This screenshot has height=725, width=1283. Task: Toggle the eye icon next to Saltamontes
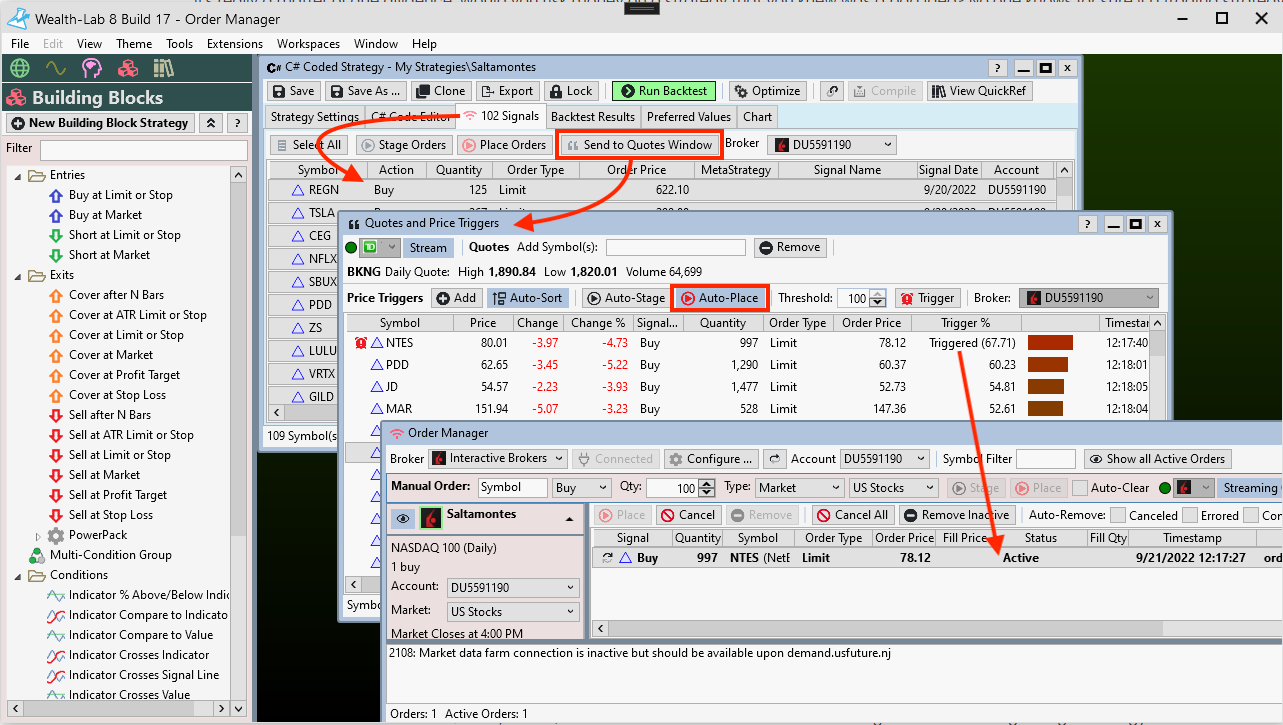pyautogui.click(x=402, y=518)
